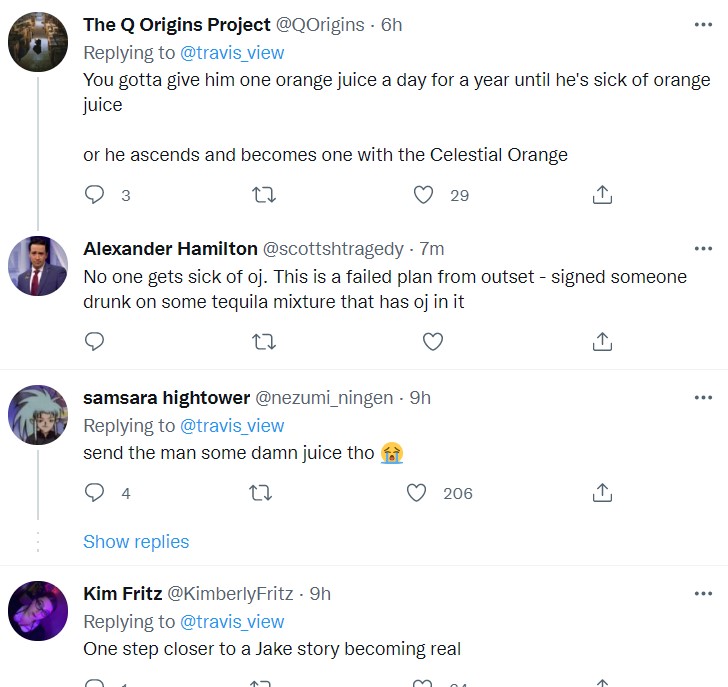Reply to samsara hightower's tweet

coord(95,493)
